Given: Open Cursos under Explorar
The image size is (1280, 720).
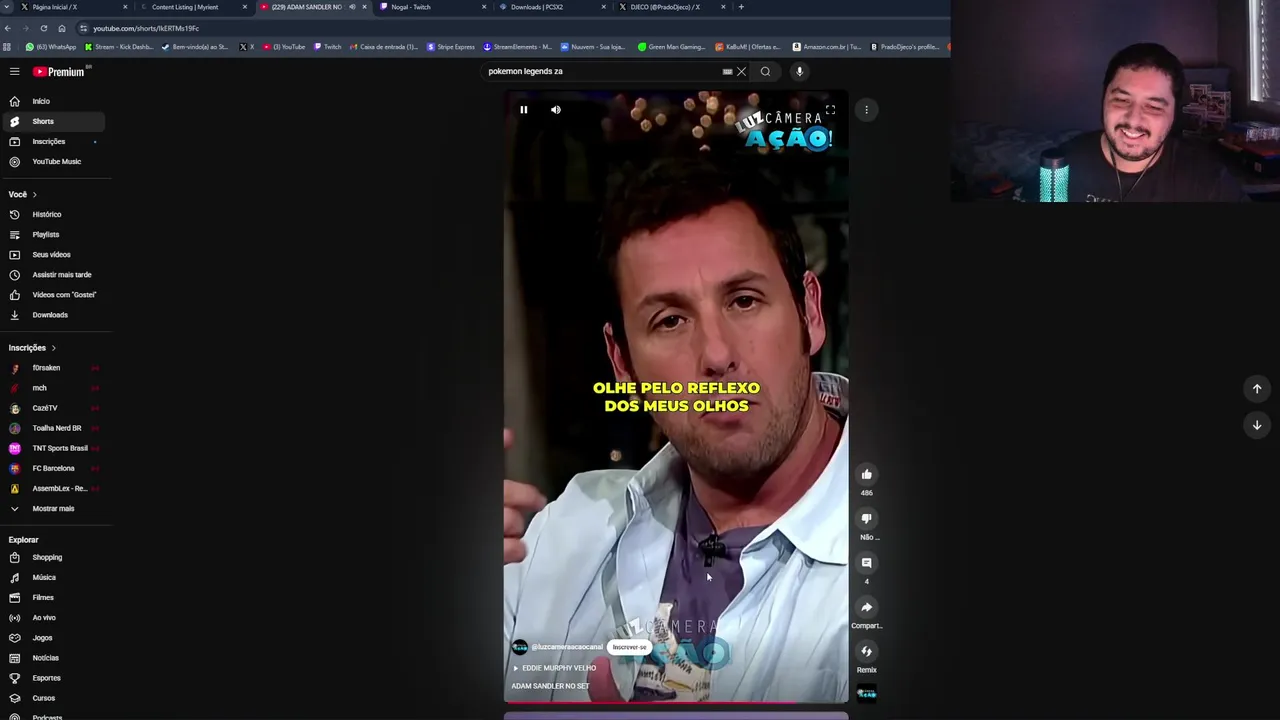Looking at the screenshot, I should [x=52, y=698].
